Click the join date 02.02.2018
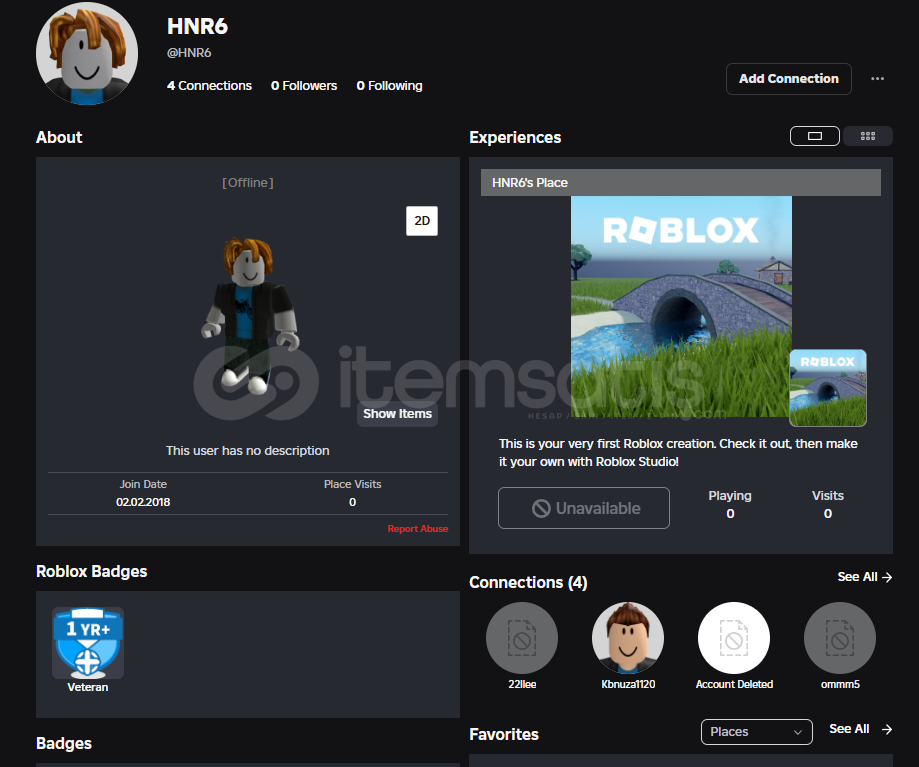919x767 pixels. 143,502
